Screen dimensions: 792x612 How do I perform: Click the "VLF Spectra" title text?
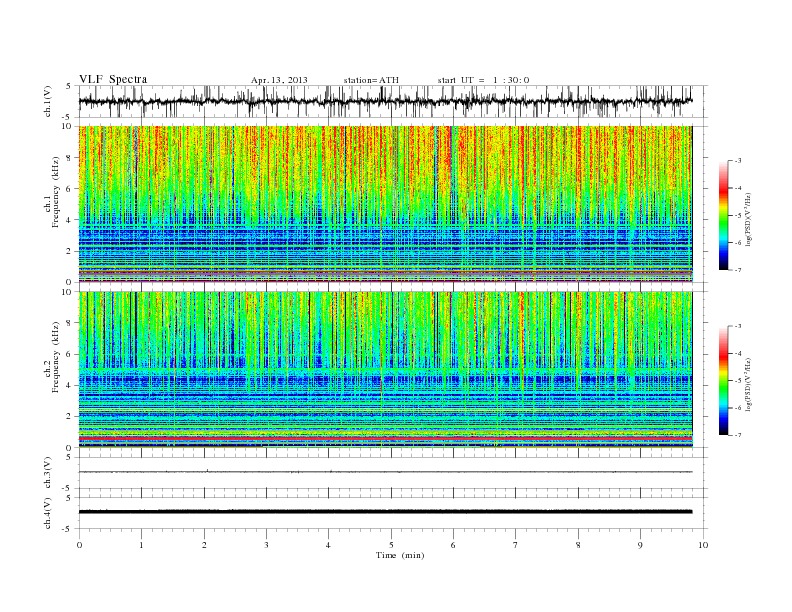[x=113, y=79]
